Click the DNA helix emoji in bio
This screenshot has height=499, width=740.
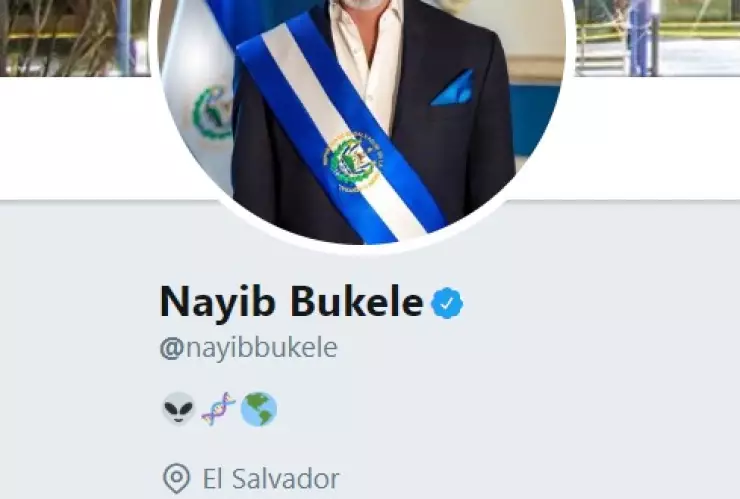coord(218,408)
